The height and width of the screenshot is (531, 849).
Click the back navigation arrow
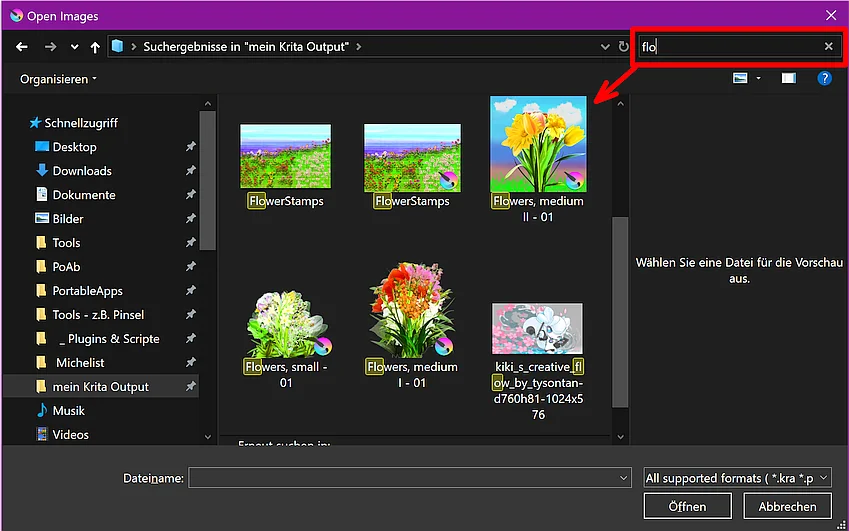(x=22, y=47)
